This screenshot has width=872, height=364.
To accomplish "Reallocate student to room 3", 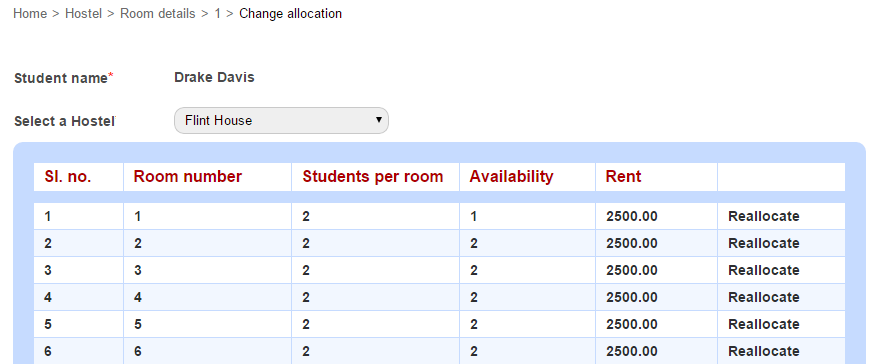I will coord(764,270).
